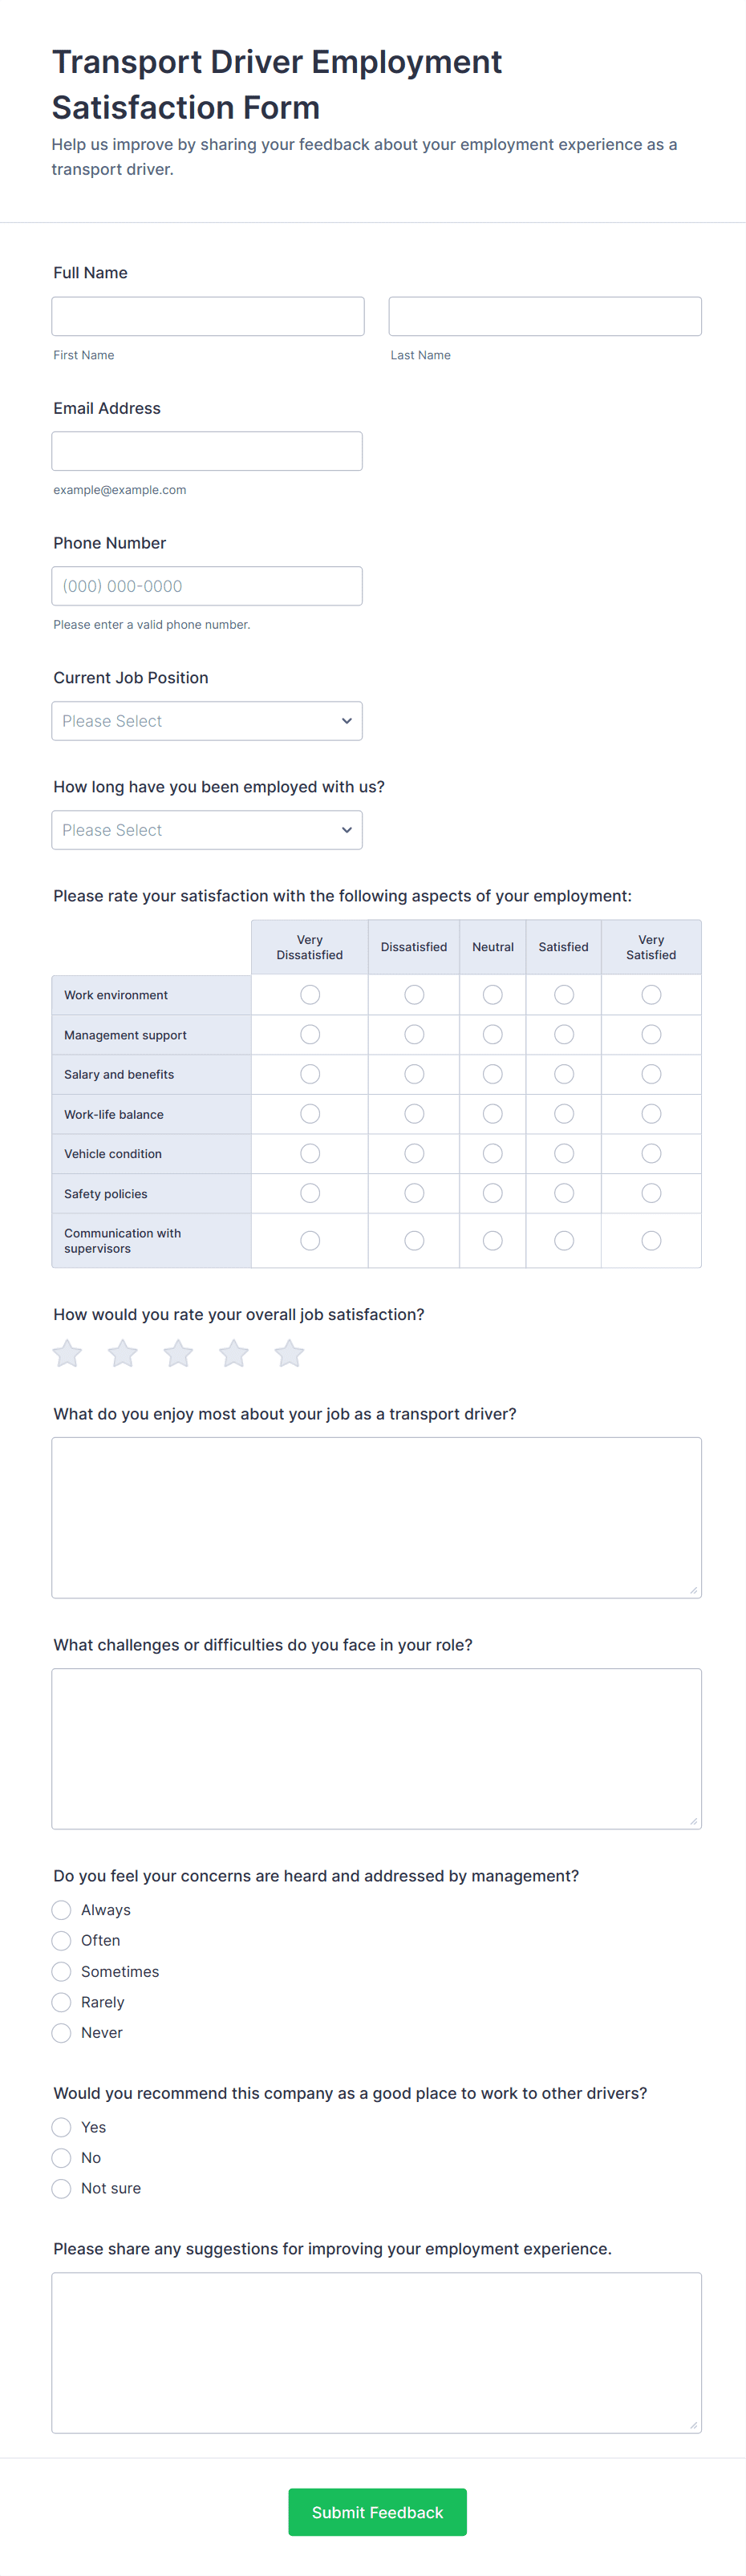Image resolution: width=746 pixels, height=2576 pixels.
Task: Click into the Email Address field
Action: click(207, 451)
